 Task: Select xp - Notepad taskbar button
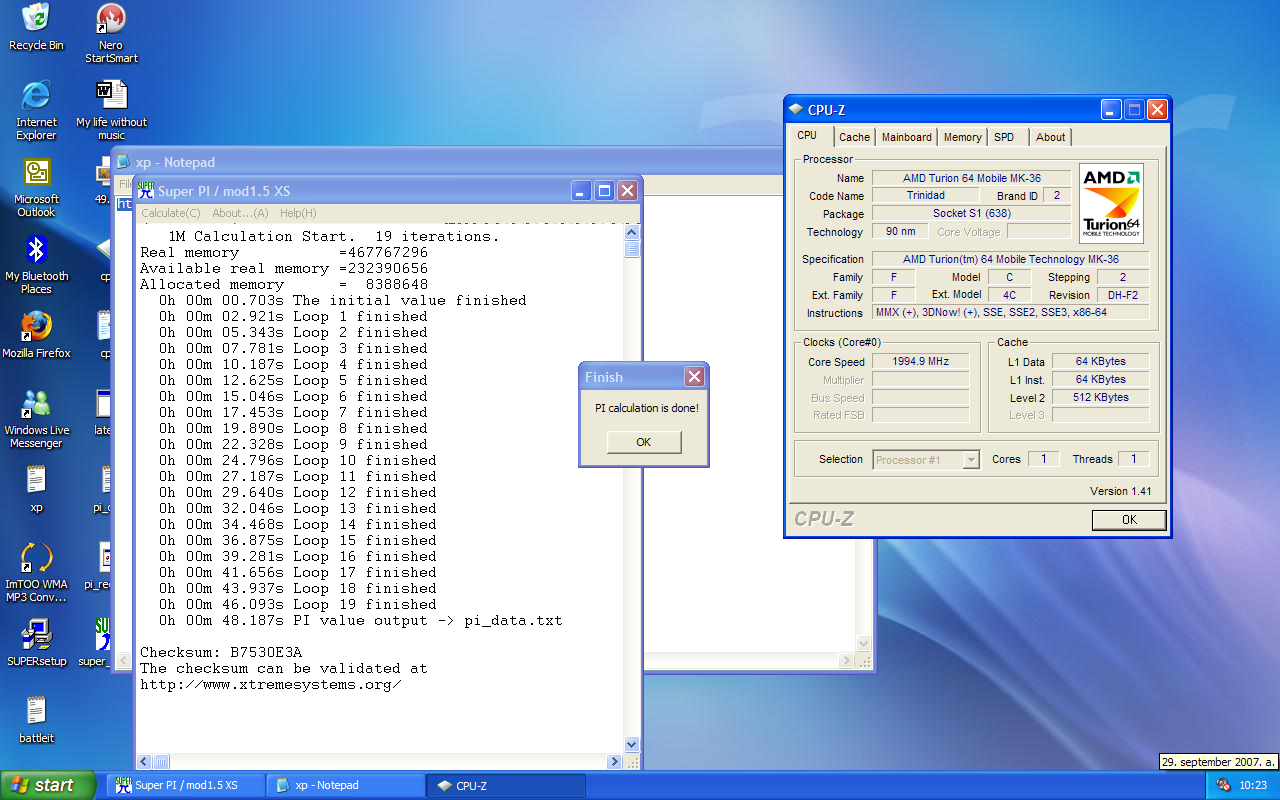pyautogui.click(x=346, y=785)
